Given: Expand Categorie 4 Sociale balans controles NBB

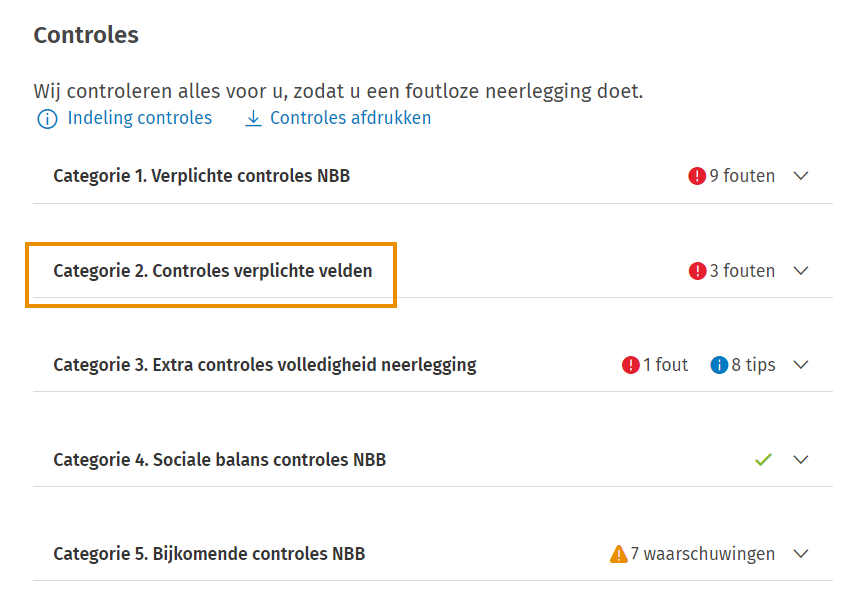Looking at the screenshot, I should (801, 459).
